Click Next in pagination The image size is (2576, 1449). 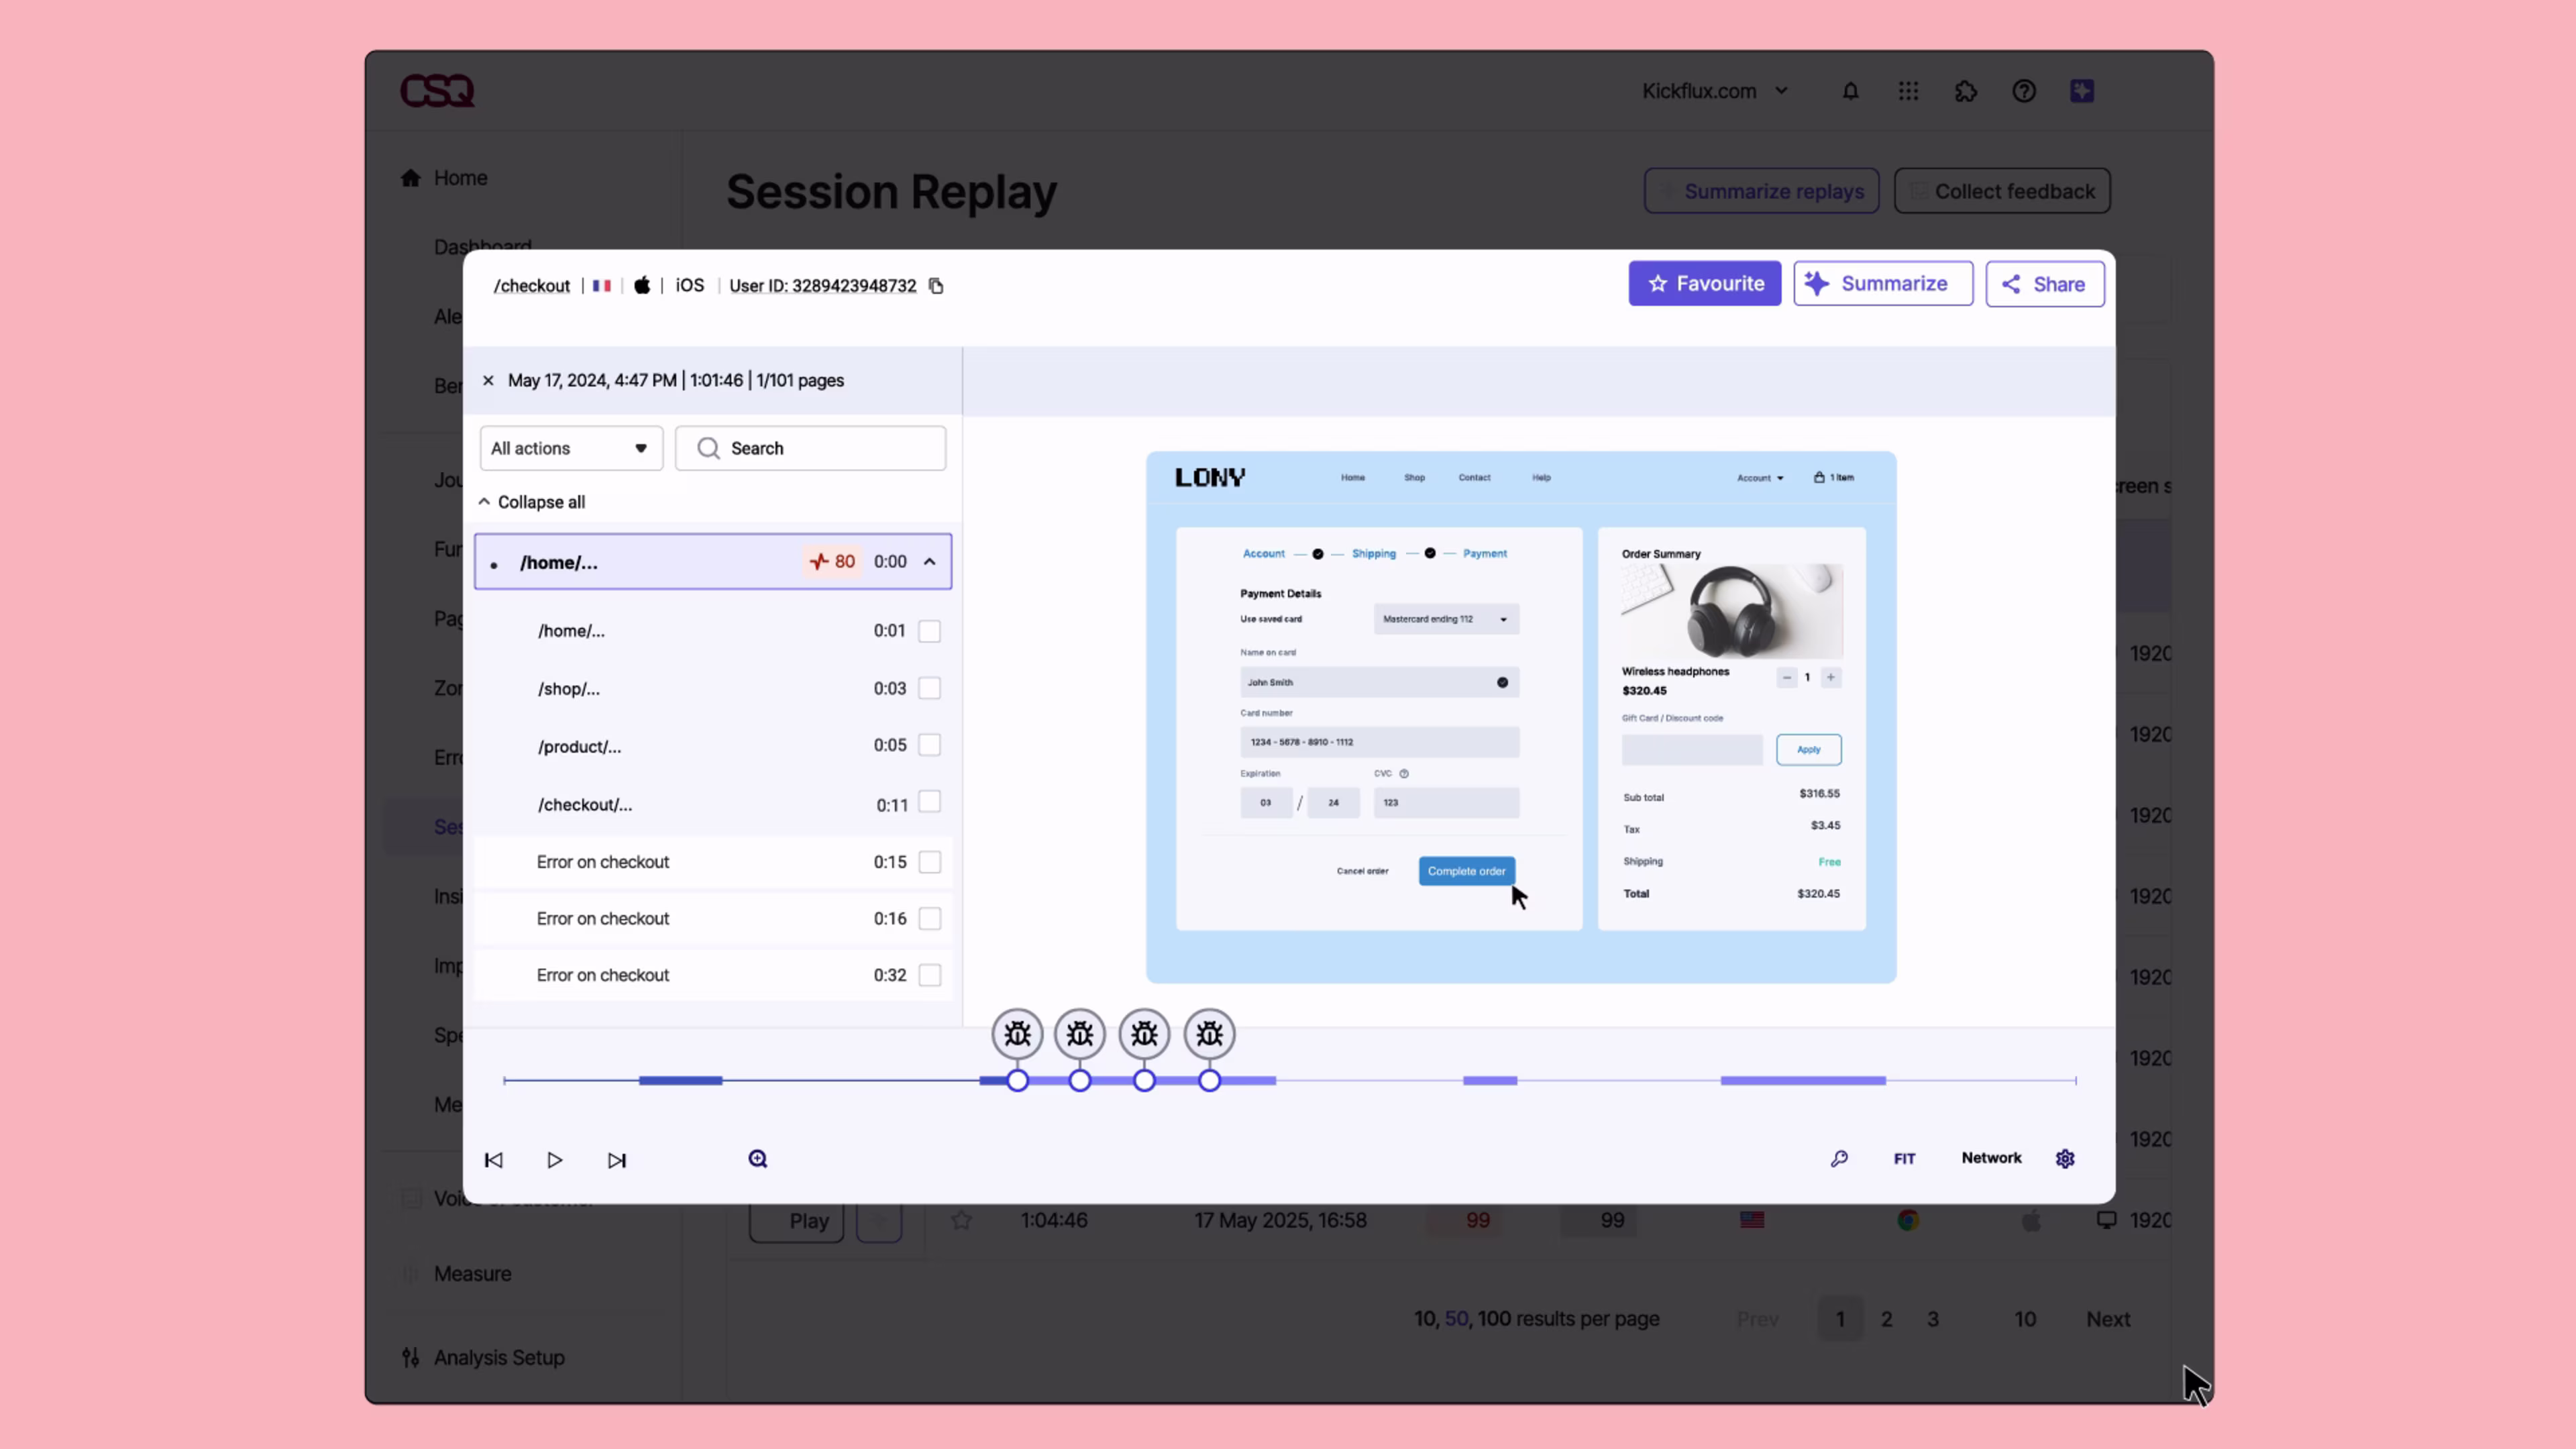[2108, 1319]
